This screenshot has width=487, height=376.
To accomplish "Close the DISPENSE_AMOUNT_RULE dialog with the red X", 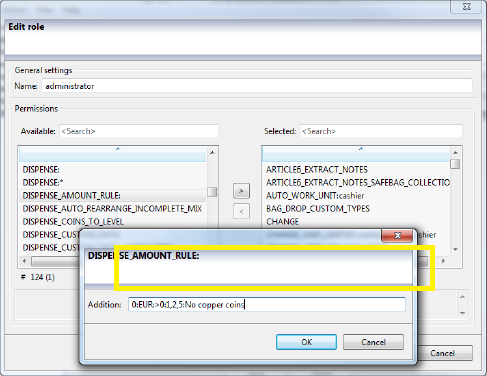I will click(397, 236).
